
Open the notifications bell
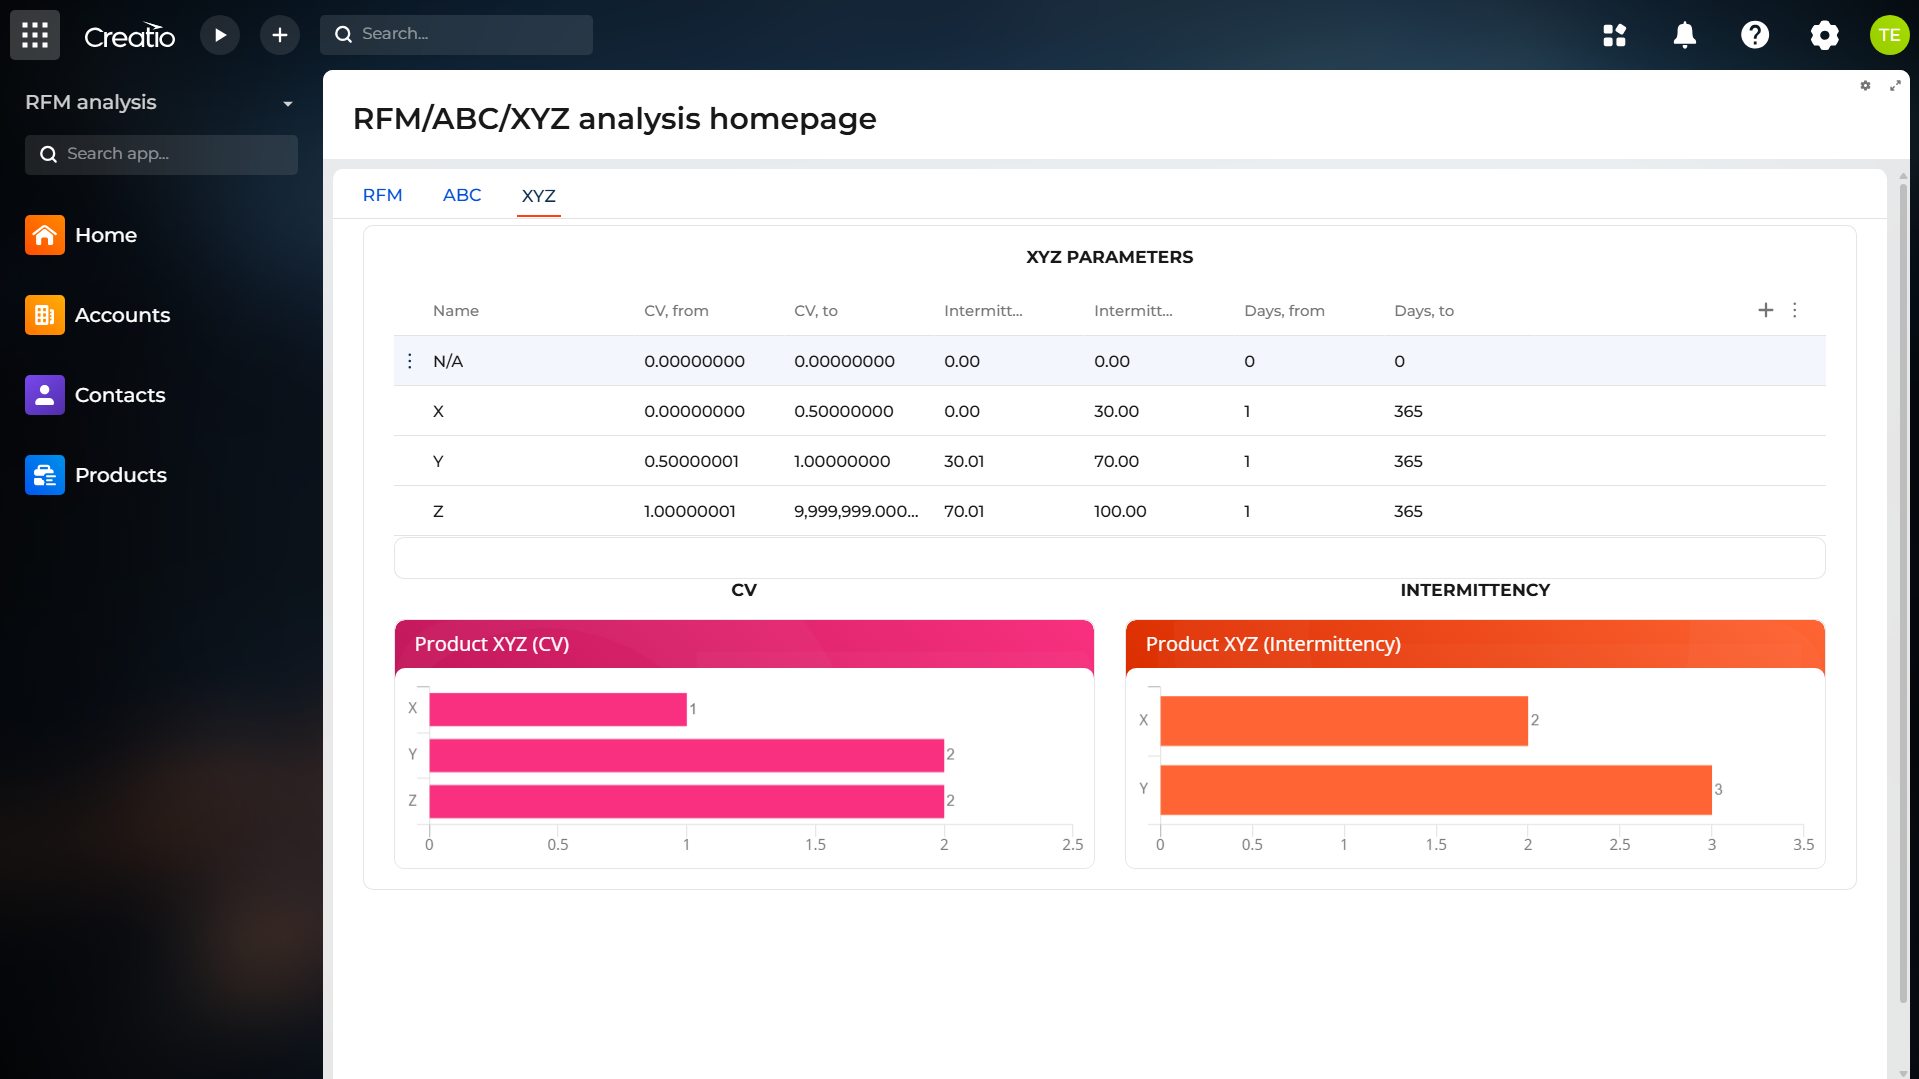pyautogui.click(x=1684, y=35)
